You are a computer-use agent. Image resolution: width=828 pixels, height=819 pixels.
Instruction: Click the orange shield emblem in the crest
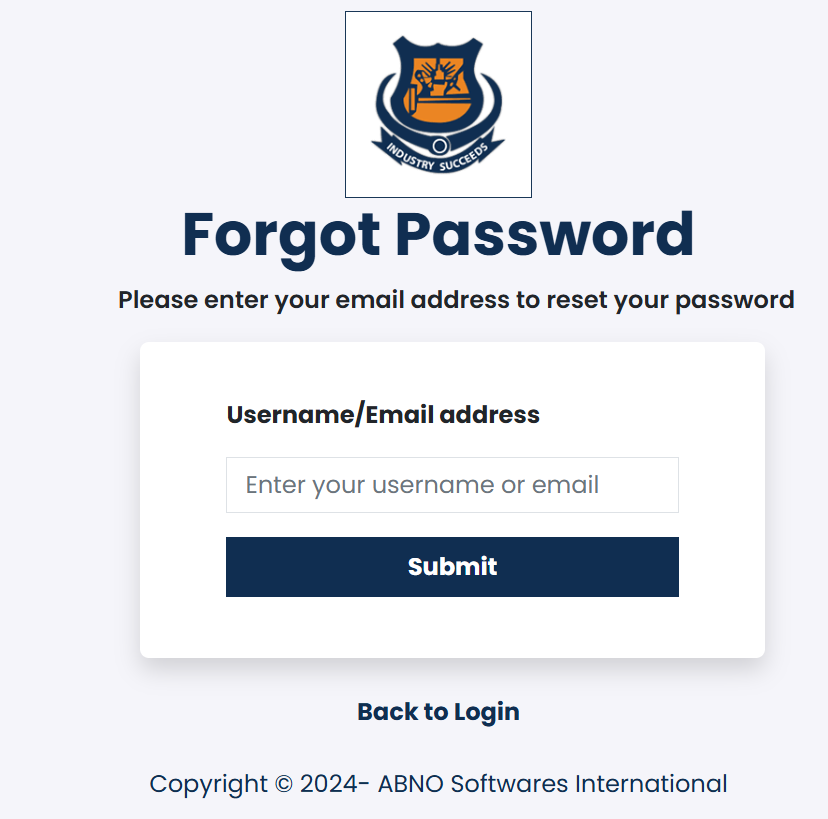click(437, 87)
